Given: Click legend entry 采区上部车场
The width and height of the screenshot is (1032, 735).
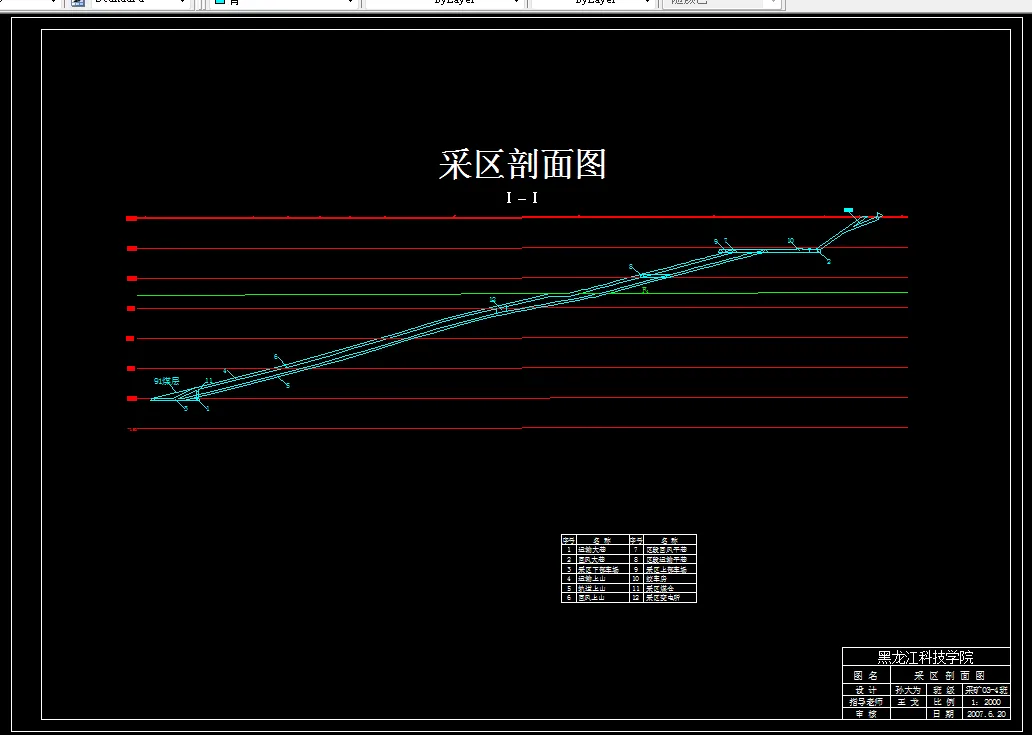Looking at the screenshot, I should coord(666,569).
